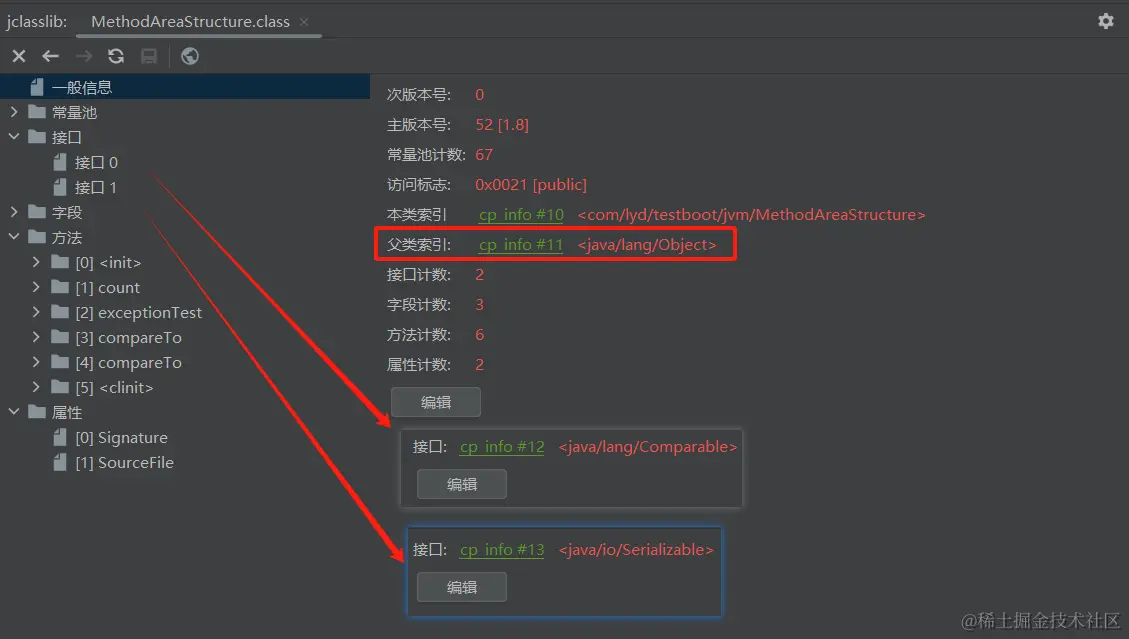Viewport: 1129px width, 639px height.
Task: Click the 常量池计数 value 67
Action: pos(484,155)
